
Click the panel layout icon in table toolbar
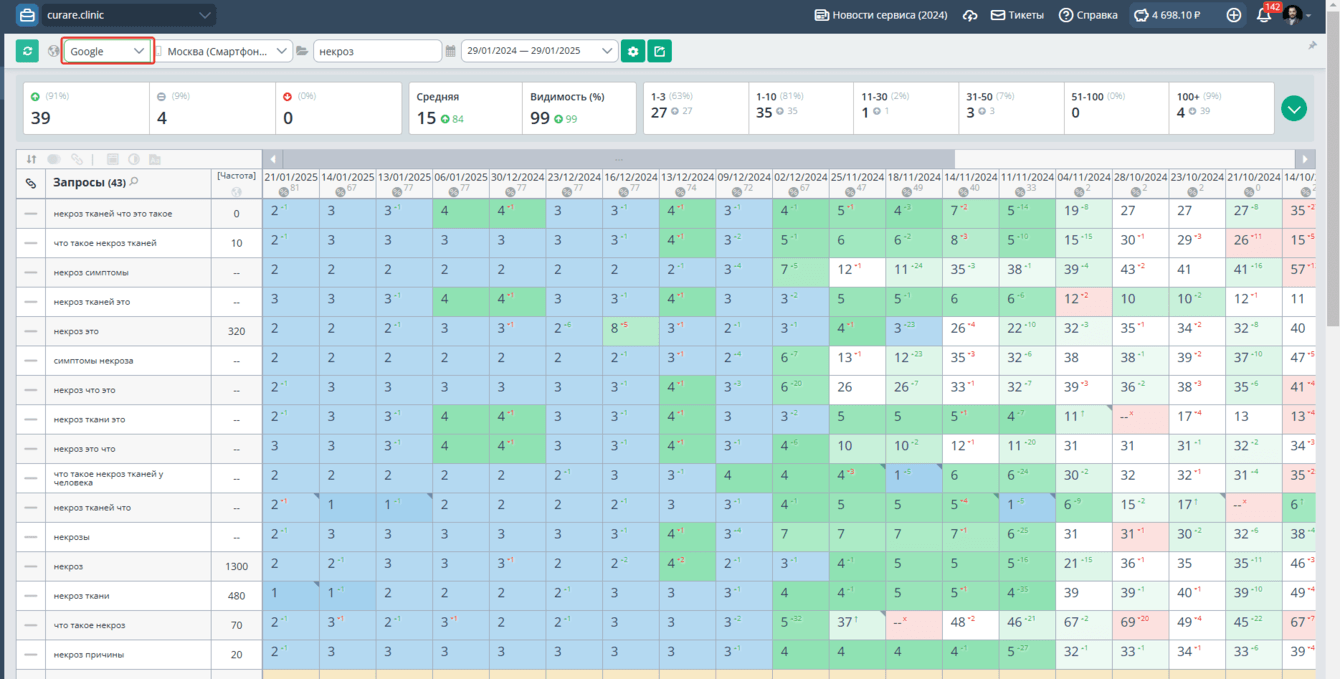pyautogui.click(x=112, y=159)
